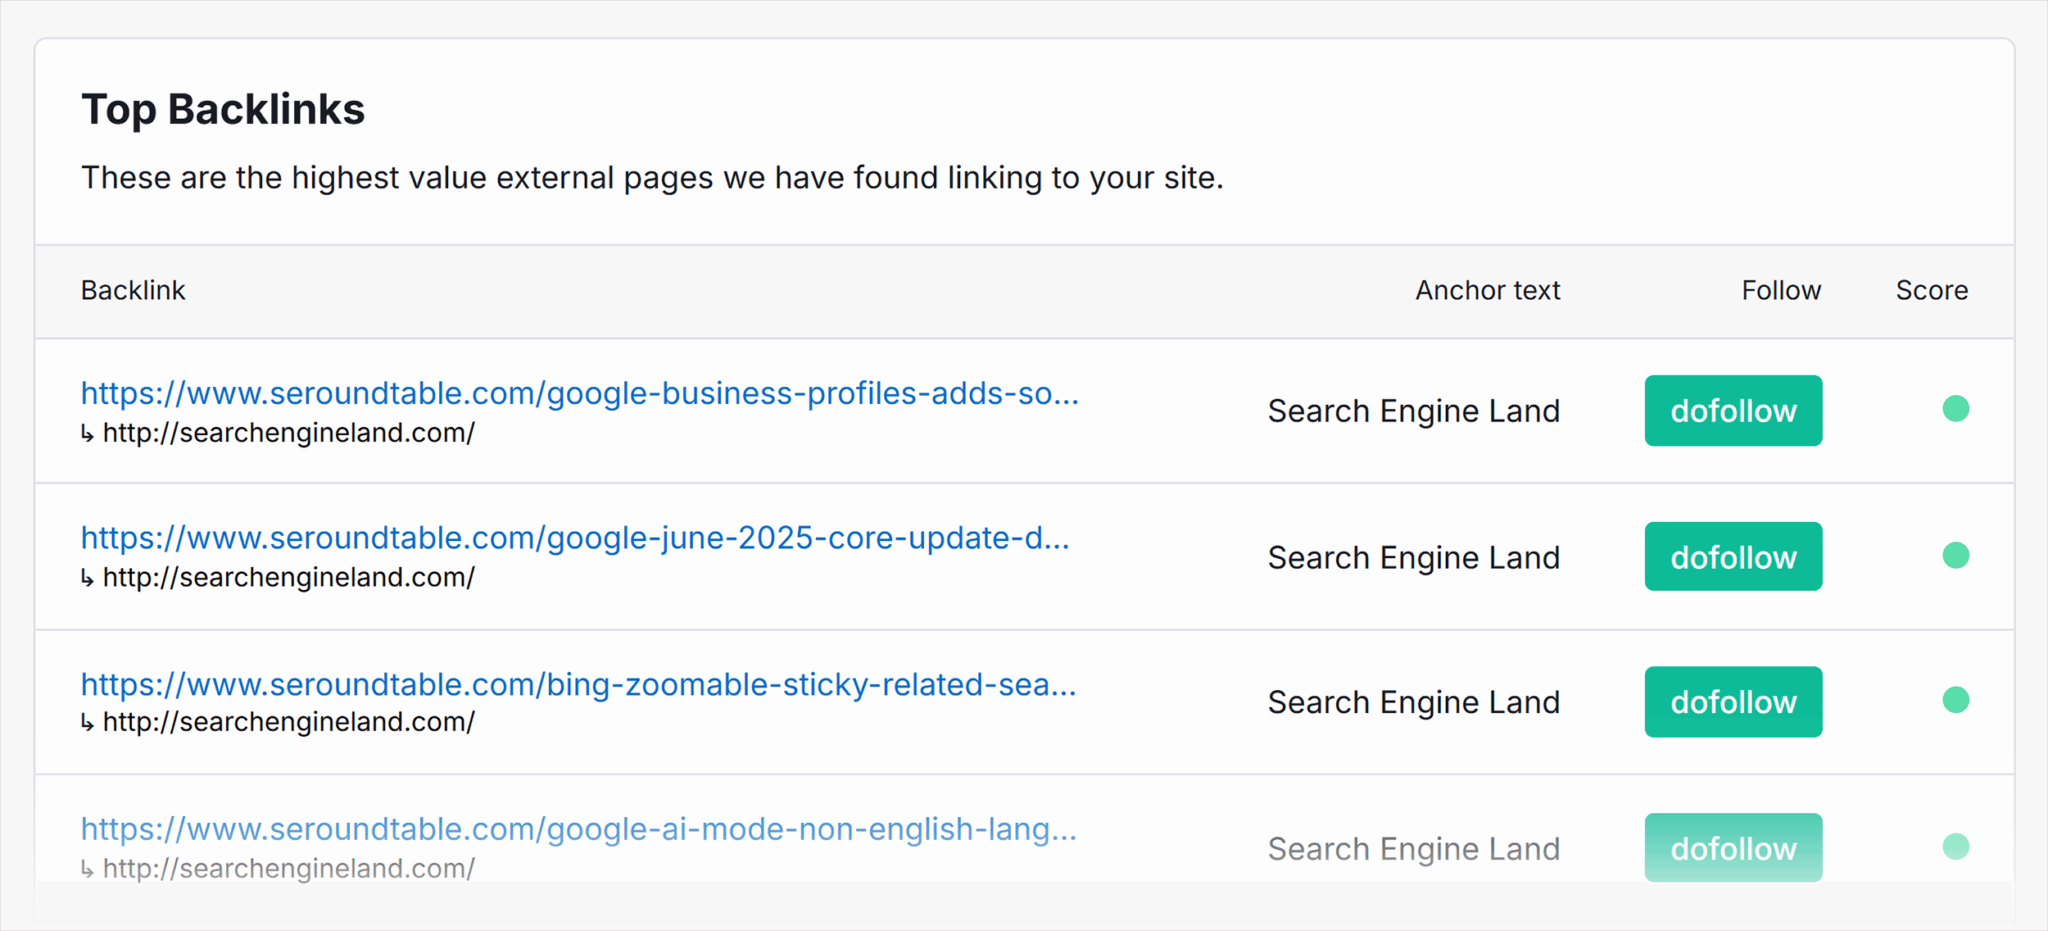Click the dofollow badge in bing-zoomable row
The width and height of the screenshot is (2048, 931).
click(1732, 702)
